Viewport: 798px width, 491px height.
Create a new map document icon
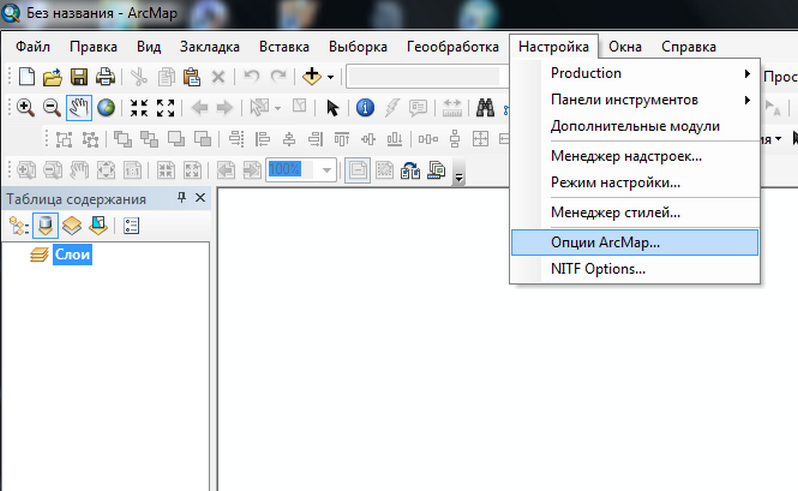click(x=26, y=77)
